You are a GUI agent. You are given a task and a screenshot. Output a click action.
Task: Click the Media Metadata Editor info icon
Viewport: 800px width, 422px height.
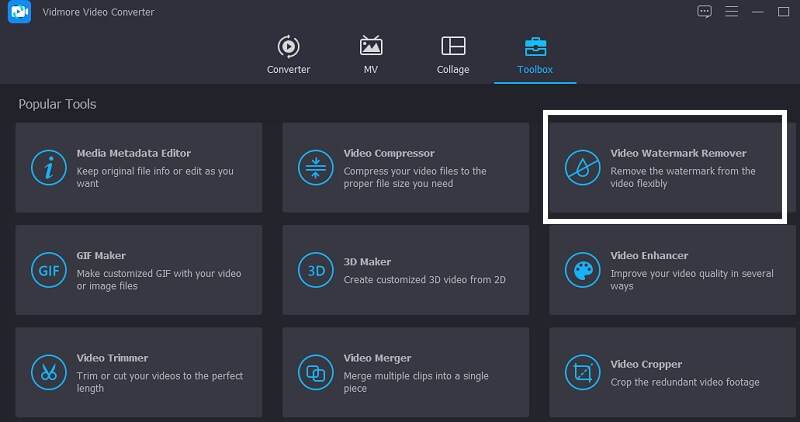(x=48, y=168)
